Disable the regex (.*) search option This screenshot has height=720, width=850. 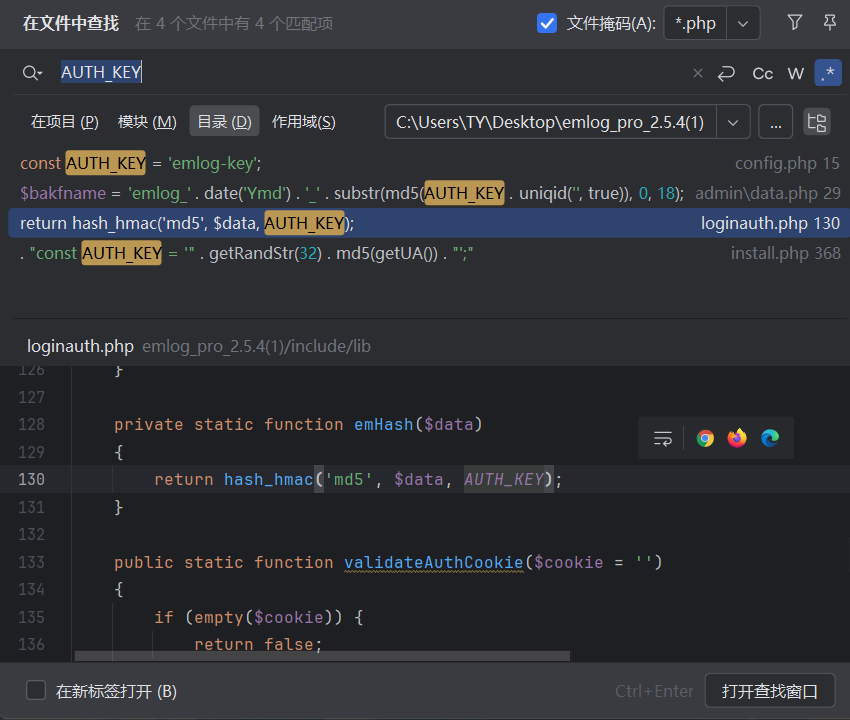click(x=828, y=73)
